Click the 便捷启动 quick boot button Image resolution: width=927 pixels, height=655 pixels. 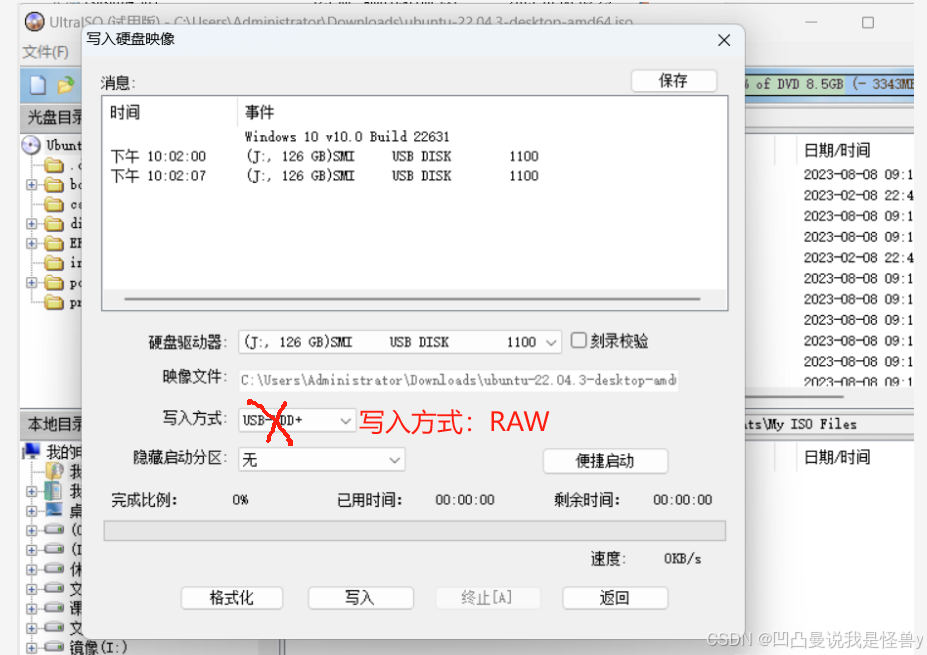click(604, 461)
